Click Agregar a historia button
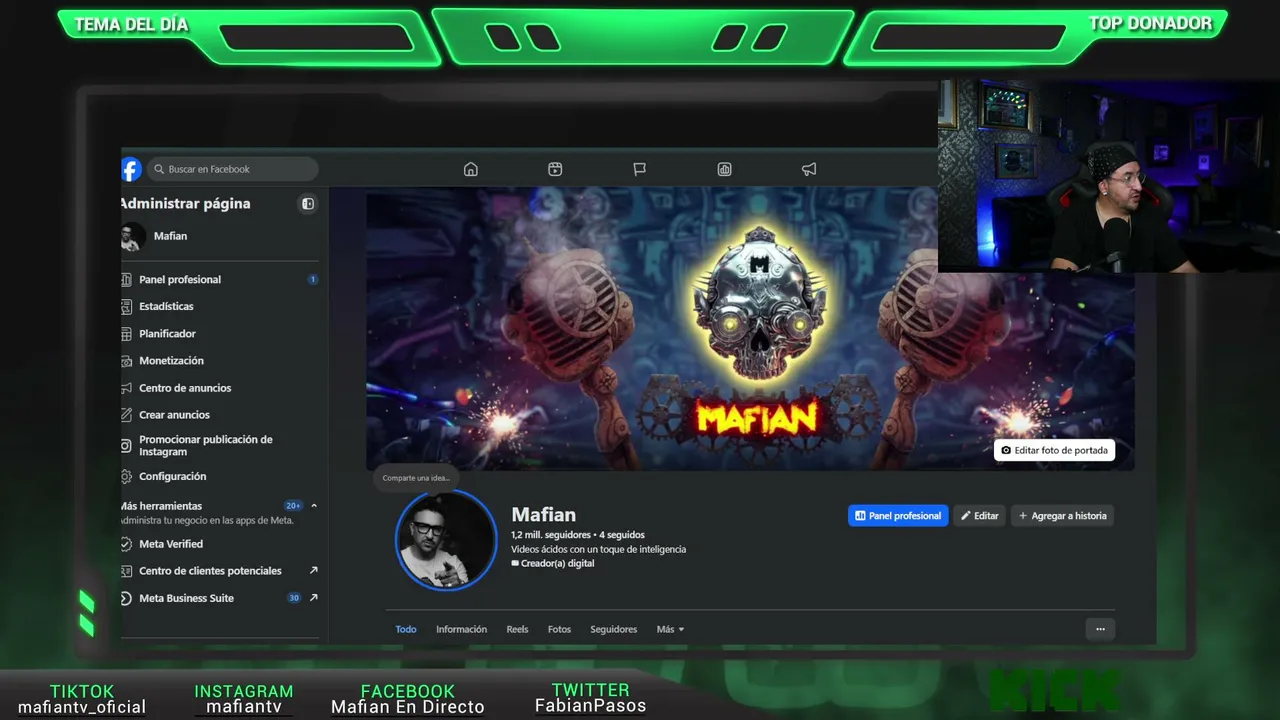The image size is (1280, 720). click(1062, 516)
